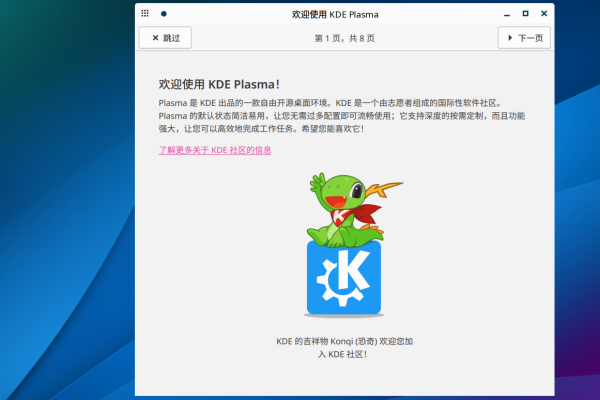Click the page indicator 第 1 页，共 8 页
This screenshot has height=400, width=600.
pos(343,38)
